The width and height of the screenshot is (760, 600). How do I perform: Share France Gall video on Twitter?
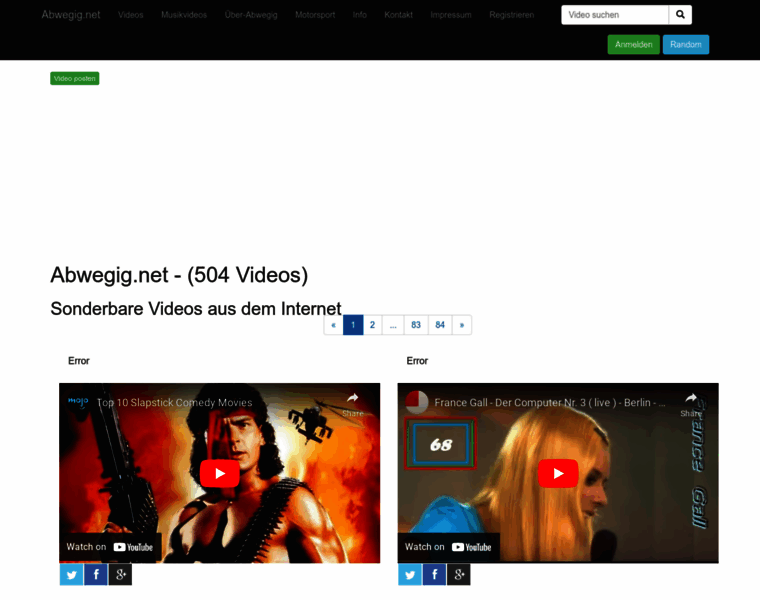pyautogui.click(x=410, y=575)
